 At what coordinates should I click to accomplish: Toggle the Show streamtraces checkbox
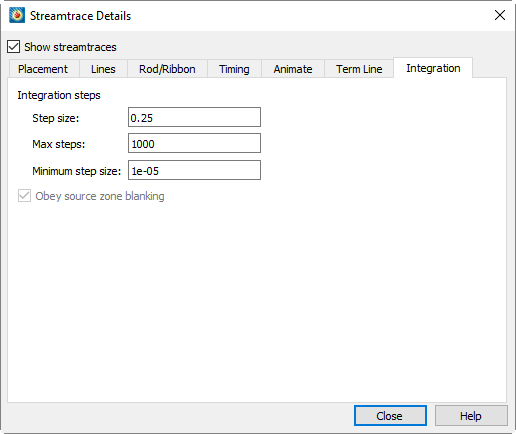14,47
